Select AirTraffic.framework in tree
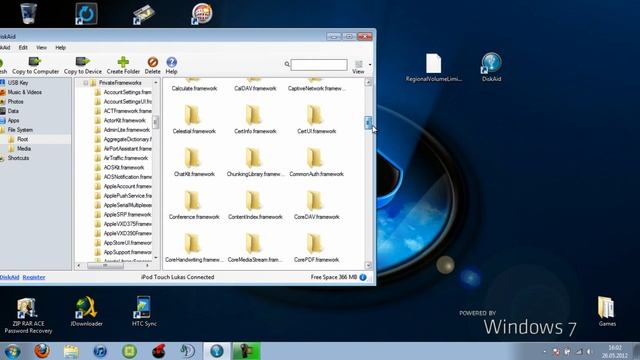This screenshot has height=360, width=640. pyautogui.click(x=126, y=158)
